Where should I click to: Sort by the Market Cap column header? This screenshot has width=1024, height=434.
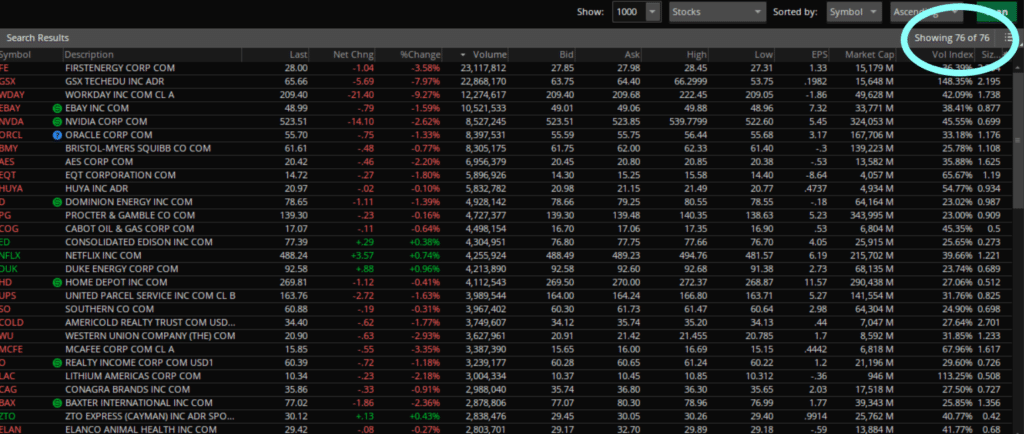(869, 55)
